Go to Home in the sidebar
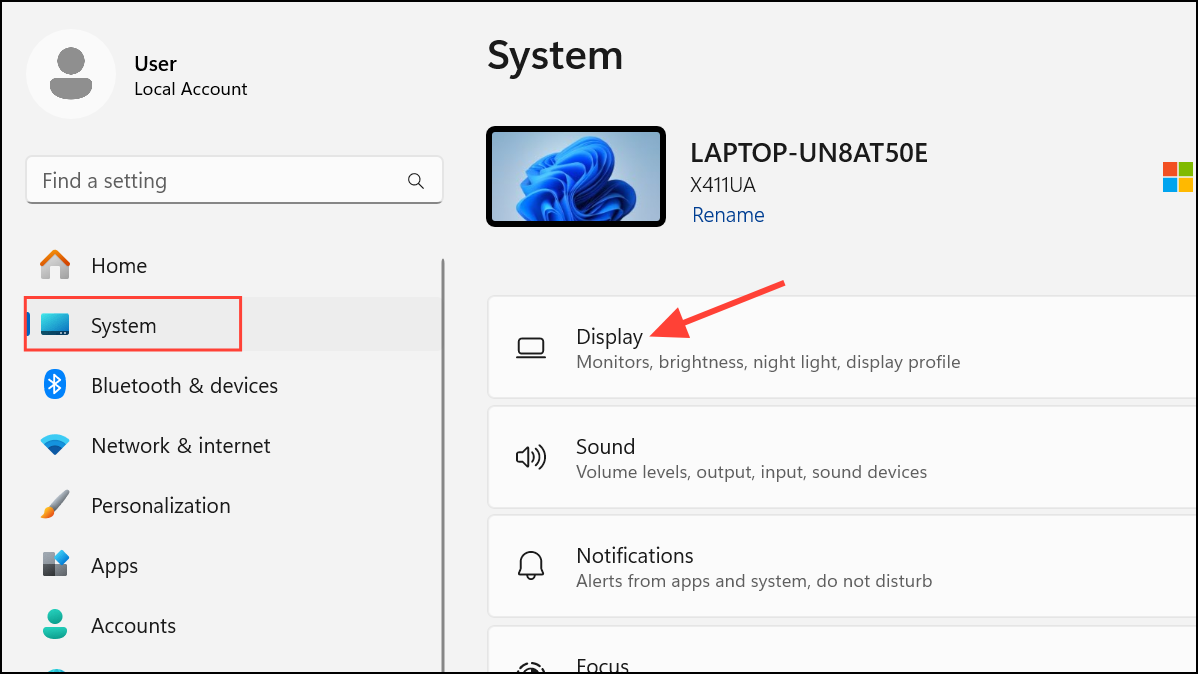Viewport: 1198px width, 674px height. (x=118, y=266)
